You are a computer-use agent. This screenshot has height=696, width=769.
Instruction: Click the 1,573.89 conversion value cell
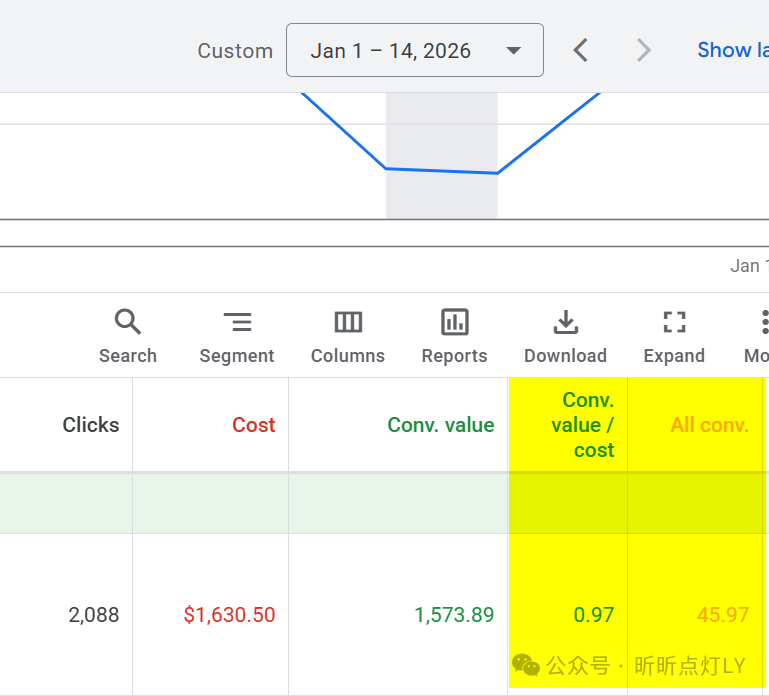point(454,615)
